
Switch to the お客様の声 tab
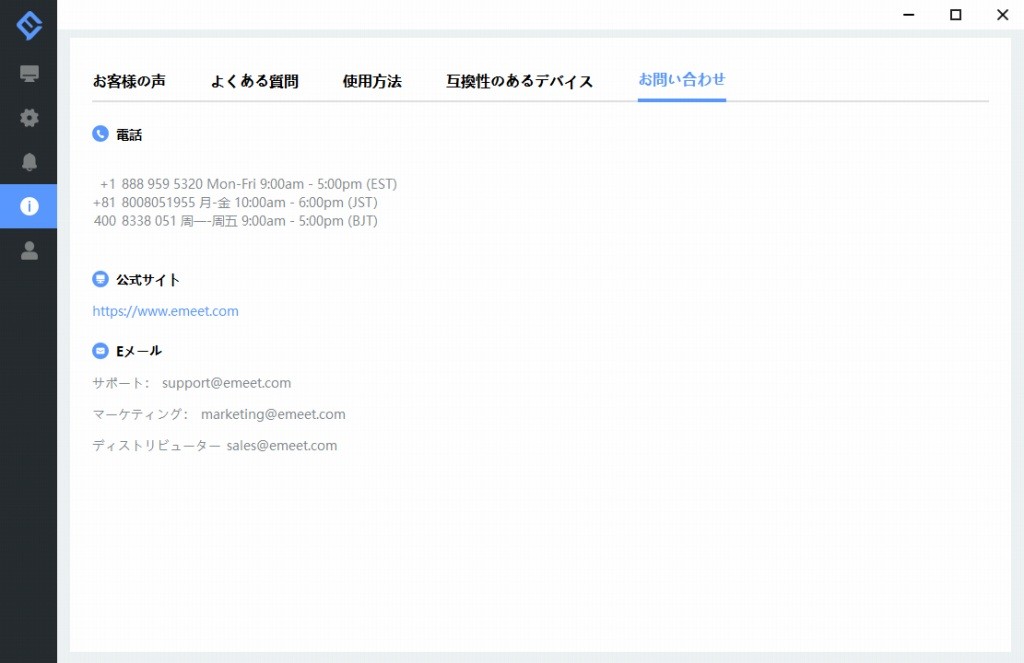pos(129,81)
